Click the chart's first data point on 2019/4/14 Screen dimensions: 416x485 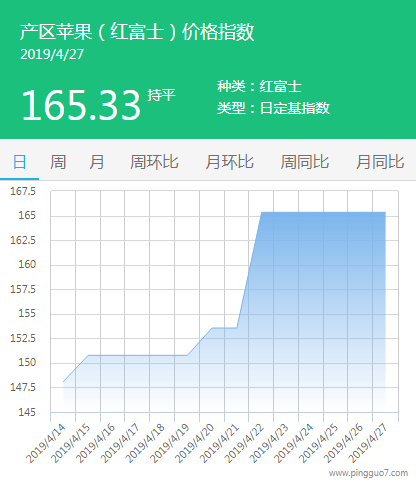63,382
